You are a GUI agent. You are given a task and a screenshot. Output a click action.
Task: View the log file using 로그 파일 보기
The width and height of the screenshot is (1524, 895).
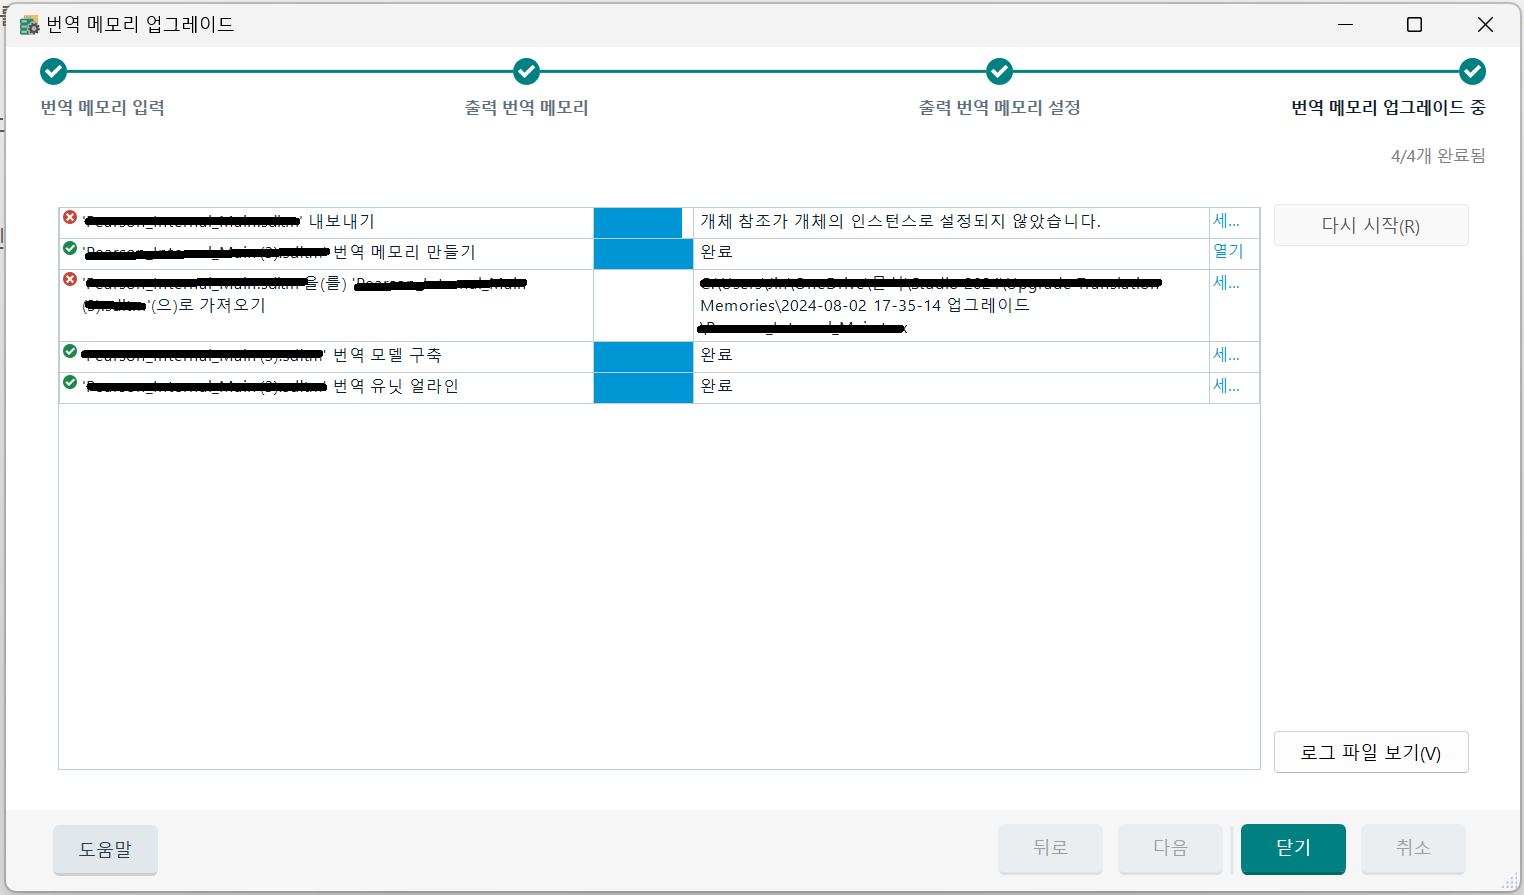1371,751
